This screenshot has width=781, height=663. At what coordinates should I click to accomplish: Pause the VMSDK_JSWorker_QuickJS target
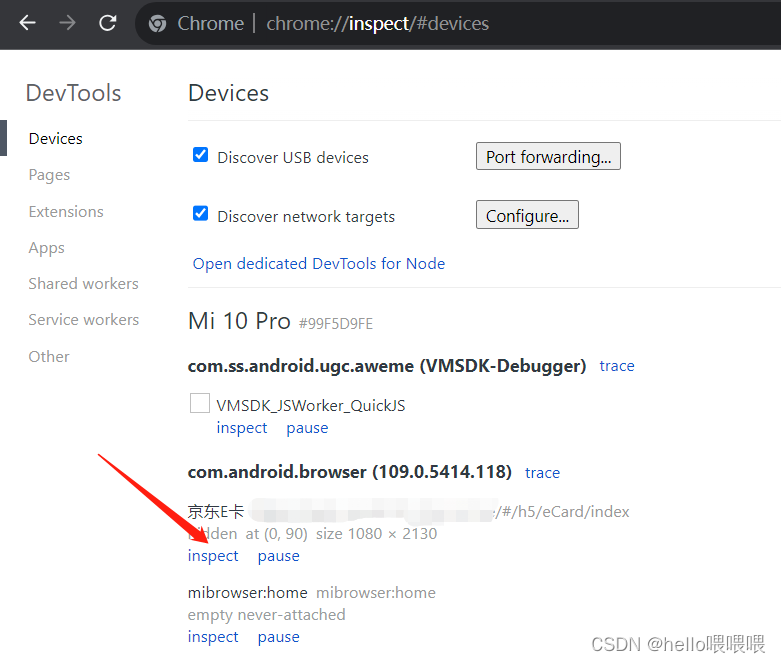coord(307,428)
